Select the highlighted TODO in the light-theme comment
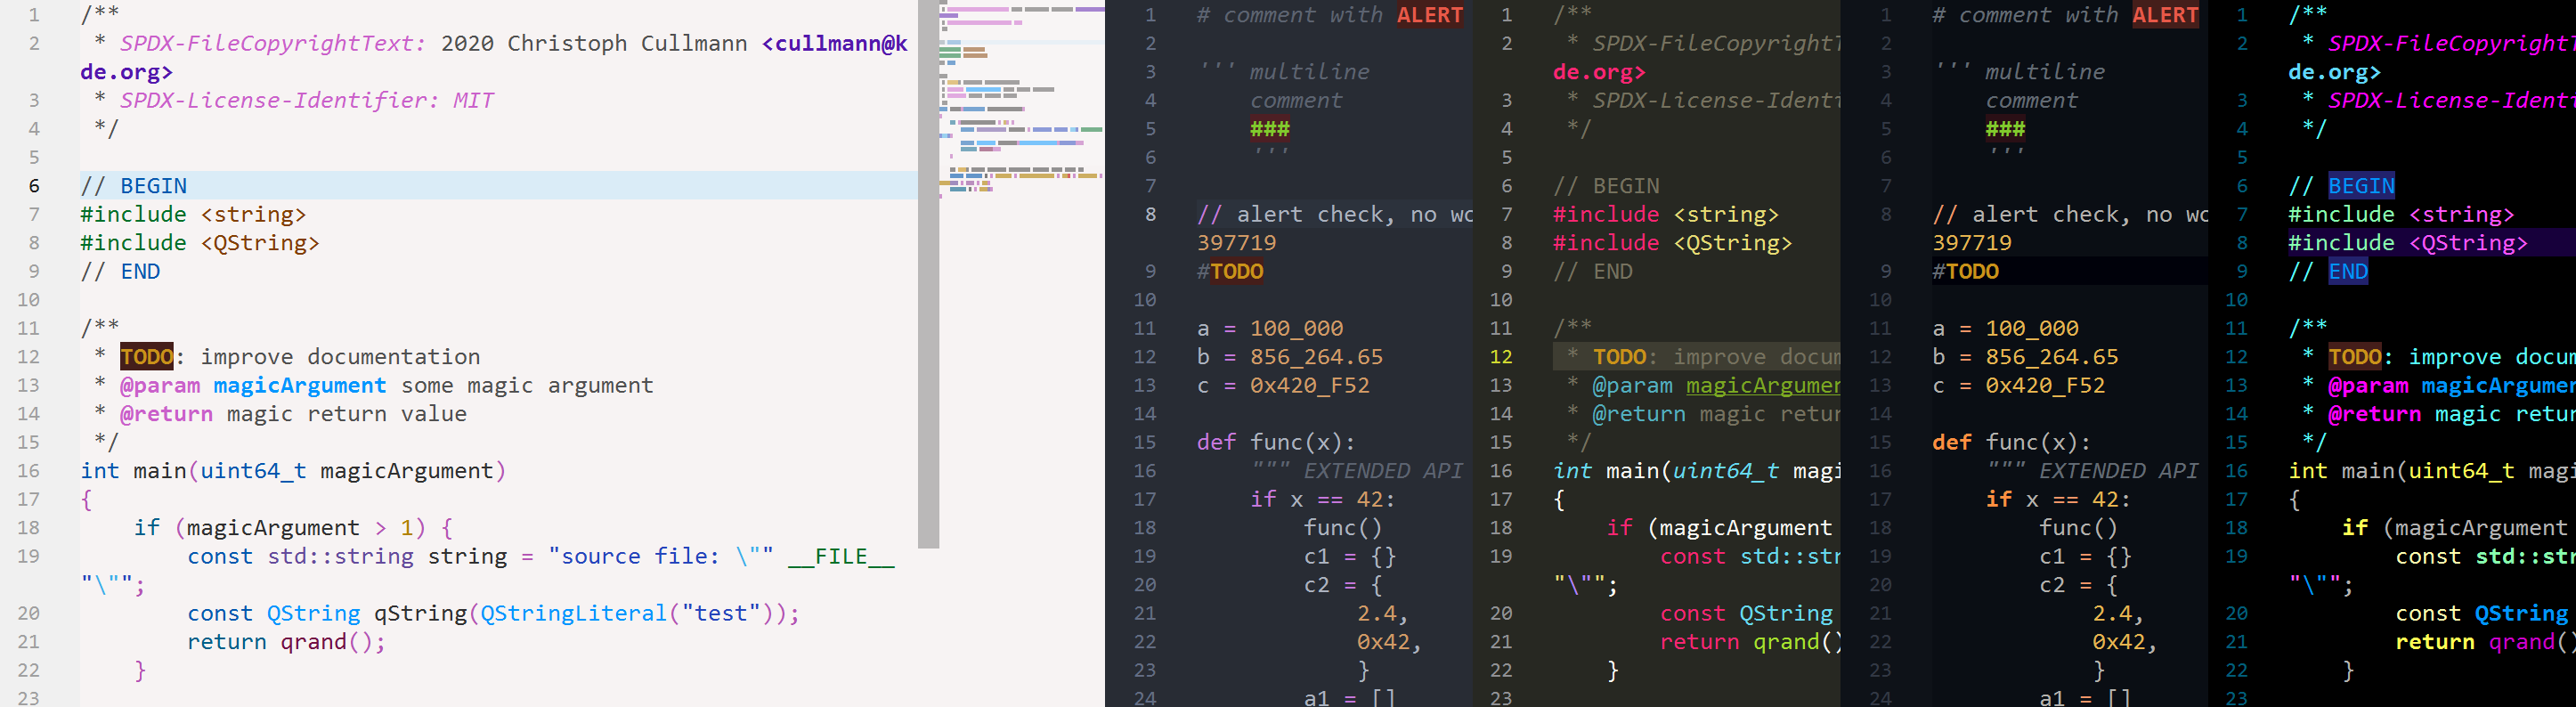The height and width of the screenshot is (707, 2576). click(x=146, y=357)
